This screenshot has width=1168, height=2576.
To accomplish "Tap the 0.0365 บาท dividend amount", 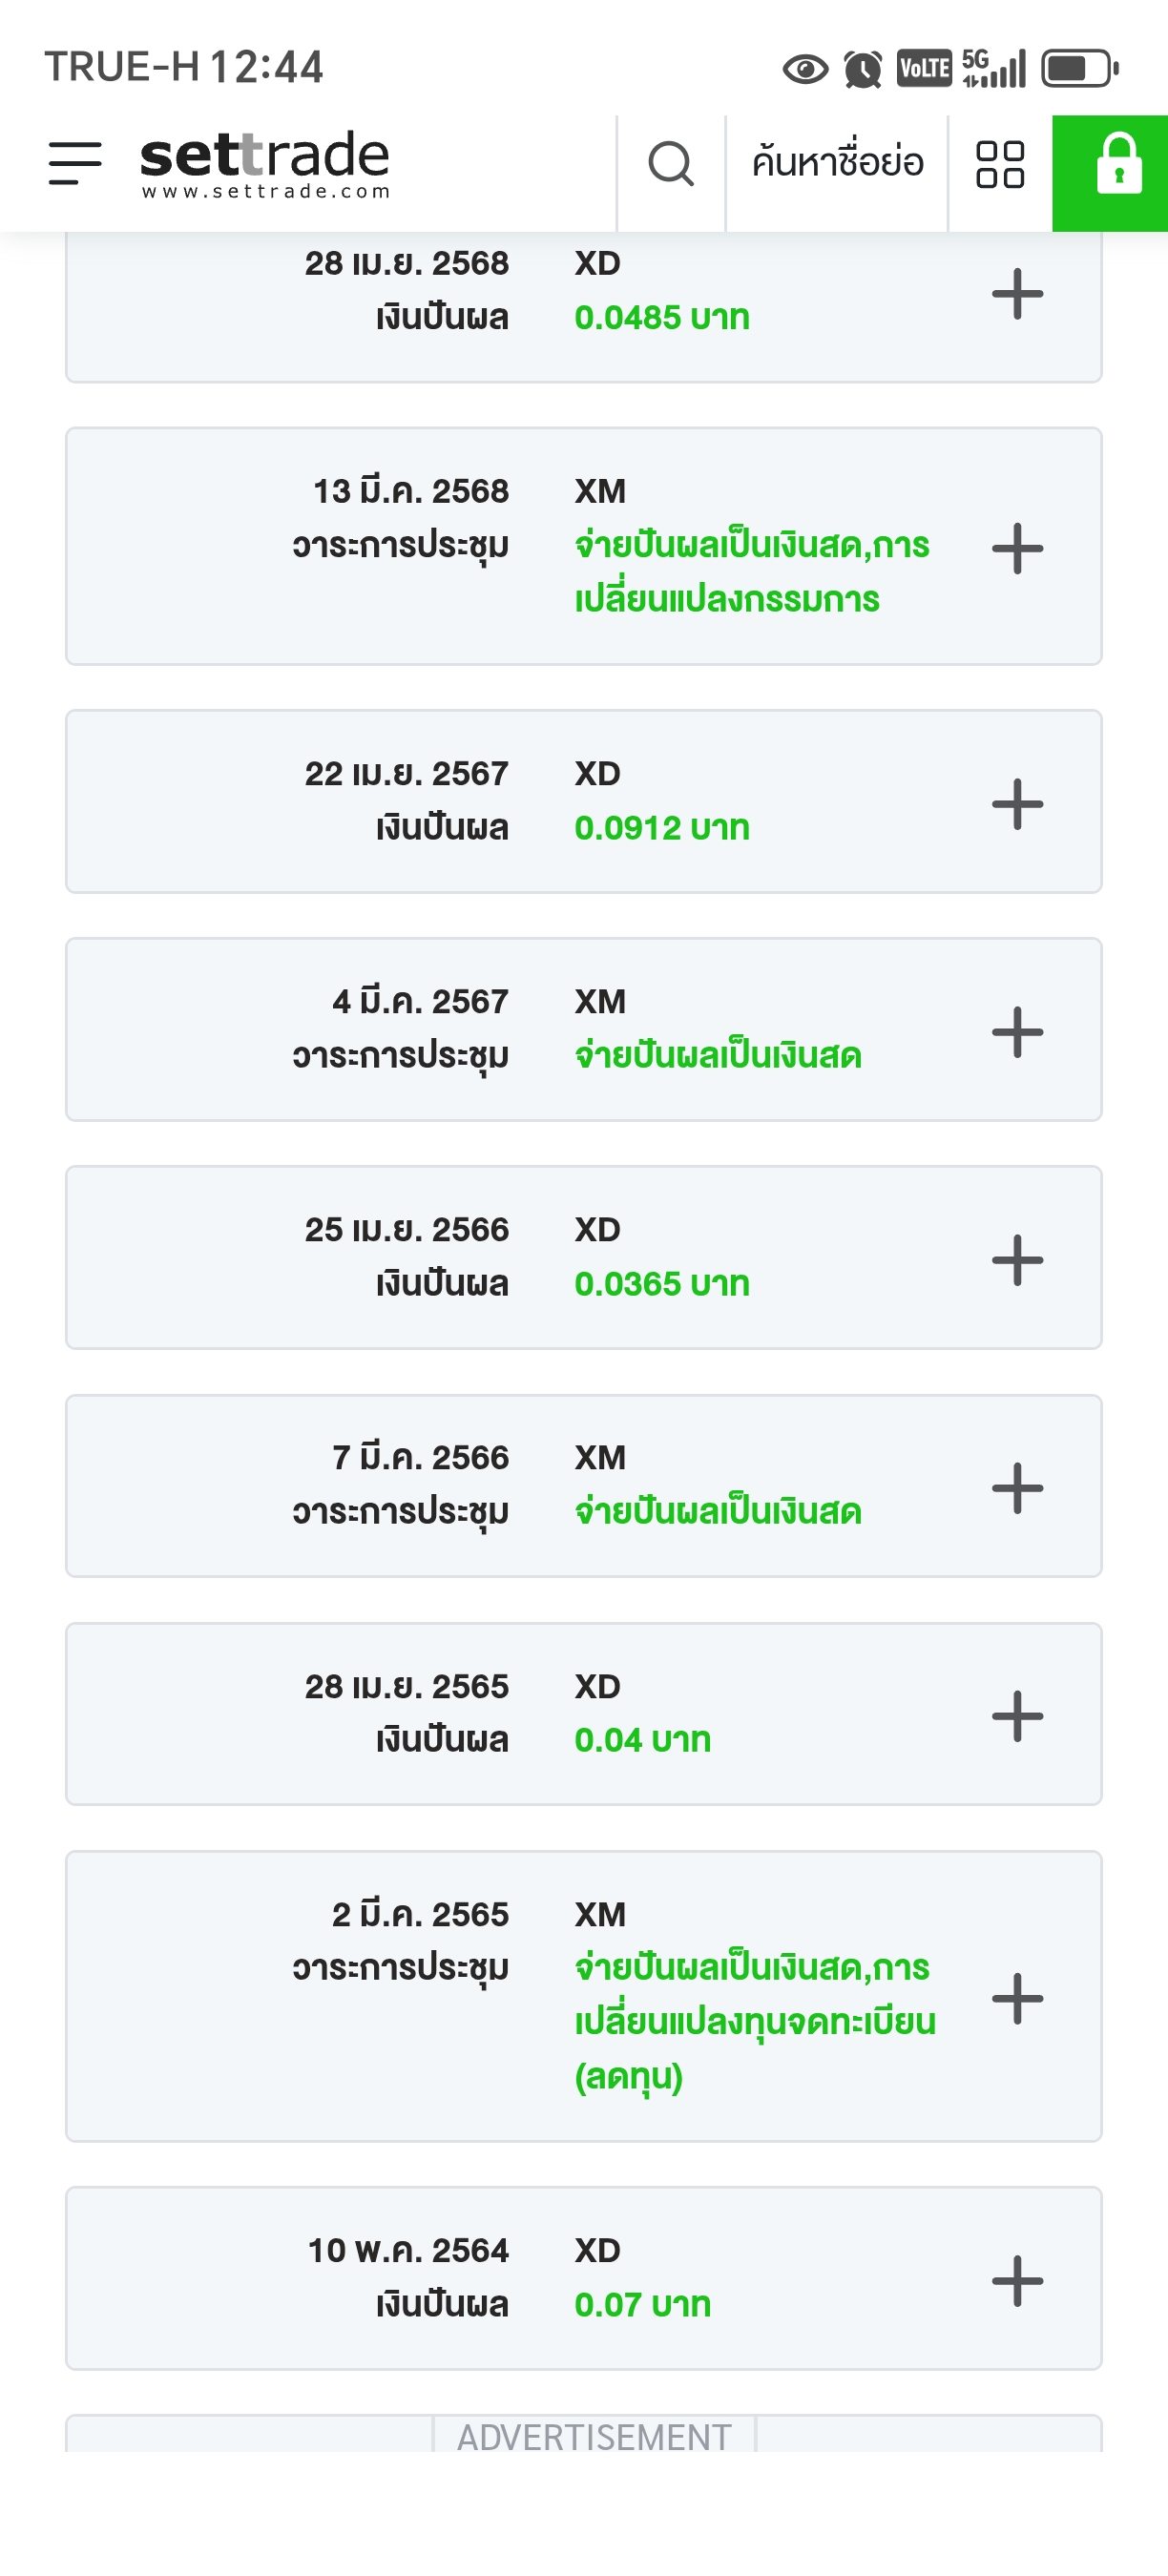I will pyautogui.click(x=662, y=1284).
